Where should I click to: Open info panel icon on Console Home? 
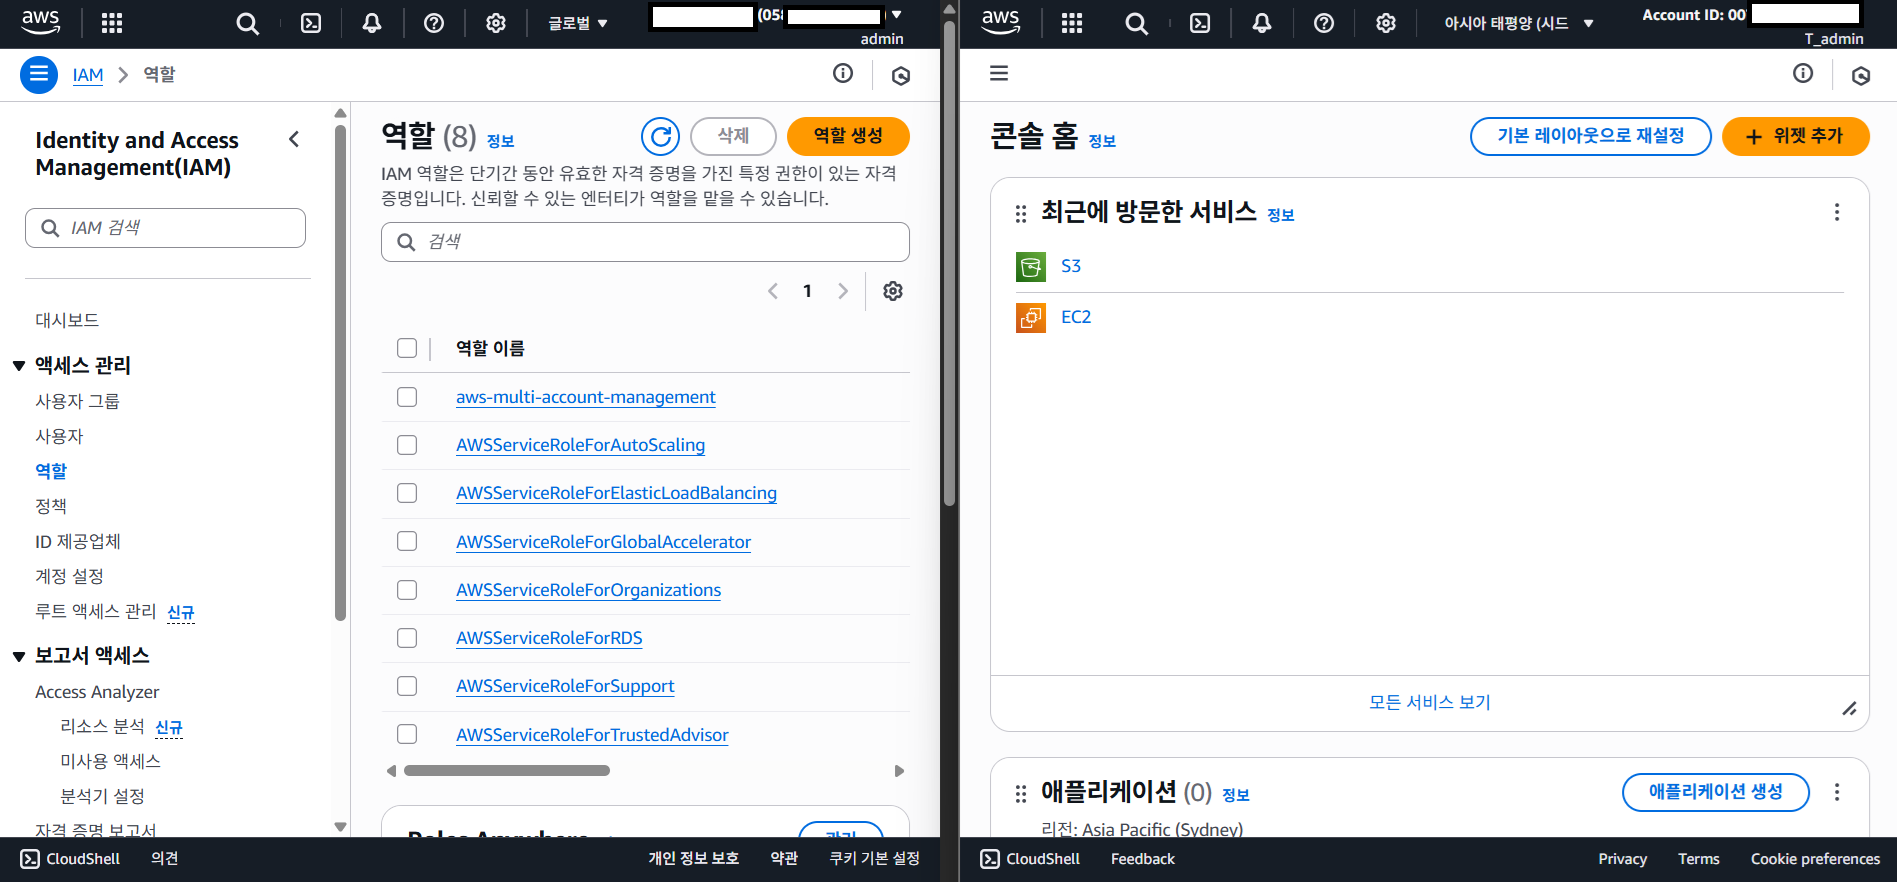pyautogui.click(x=1803, y=73)
